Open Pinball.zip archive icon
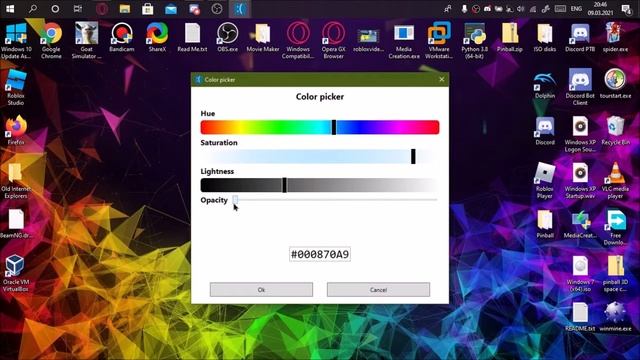 tap(510, 38)
